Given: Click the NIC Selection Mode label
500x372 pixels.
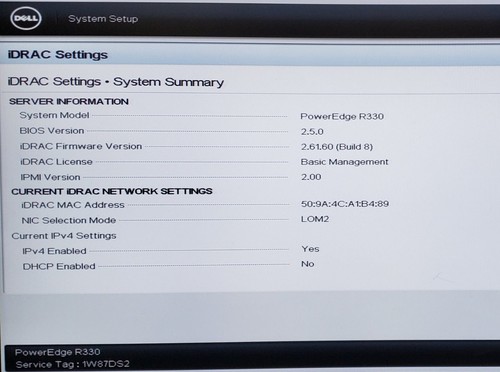Looking at the screenshot, I should click(x=69, y=220).
